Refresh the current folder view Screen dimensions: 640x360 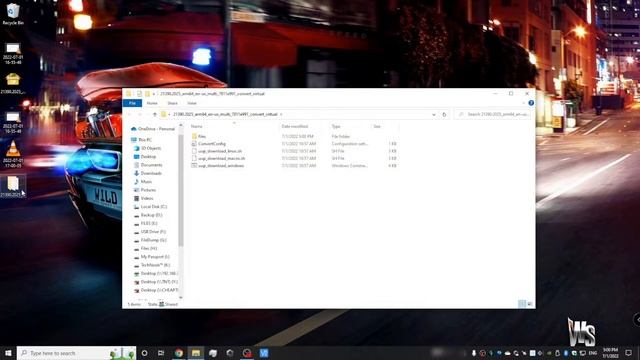444,115
